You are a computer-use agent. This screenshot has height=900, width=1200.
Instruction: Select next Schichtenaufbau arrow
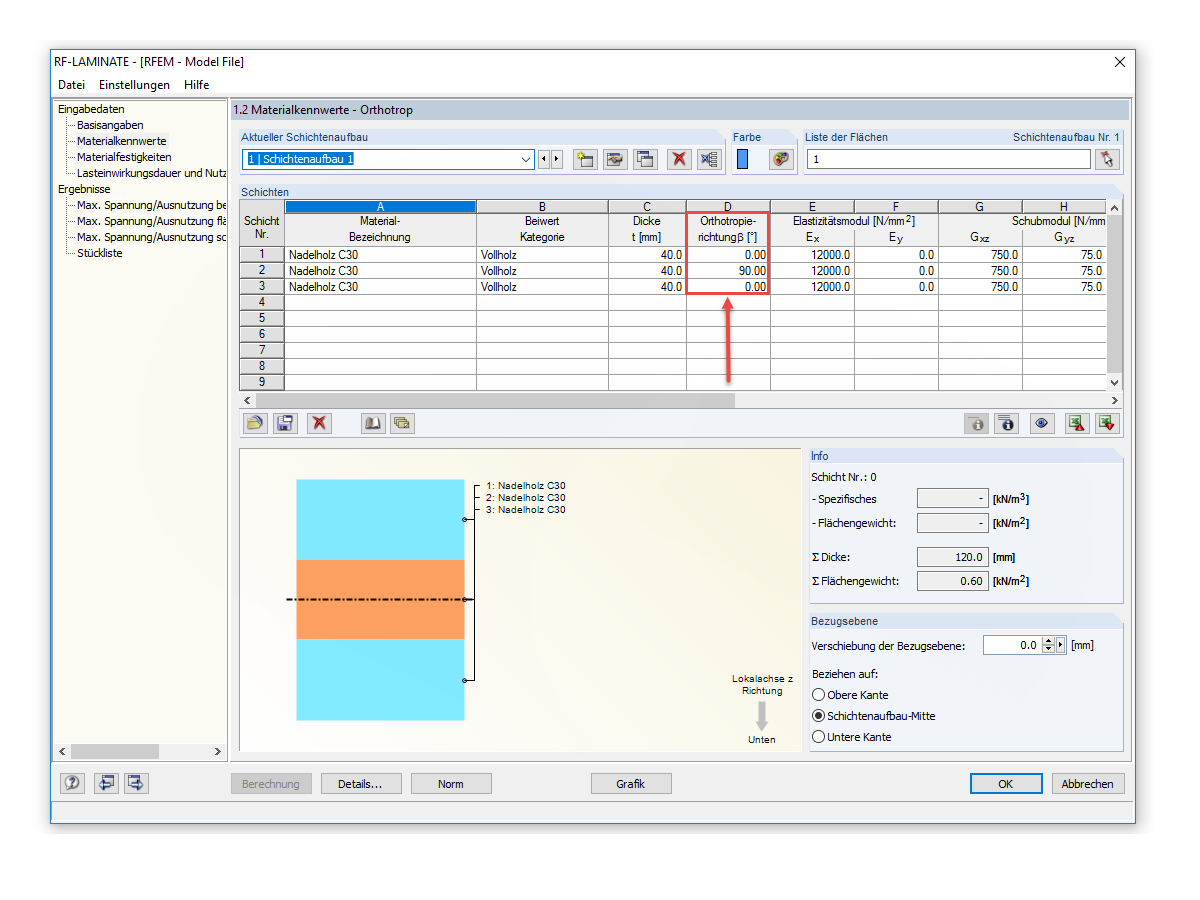tap(557, 159)
